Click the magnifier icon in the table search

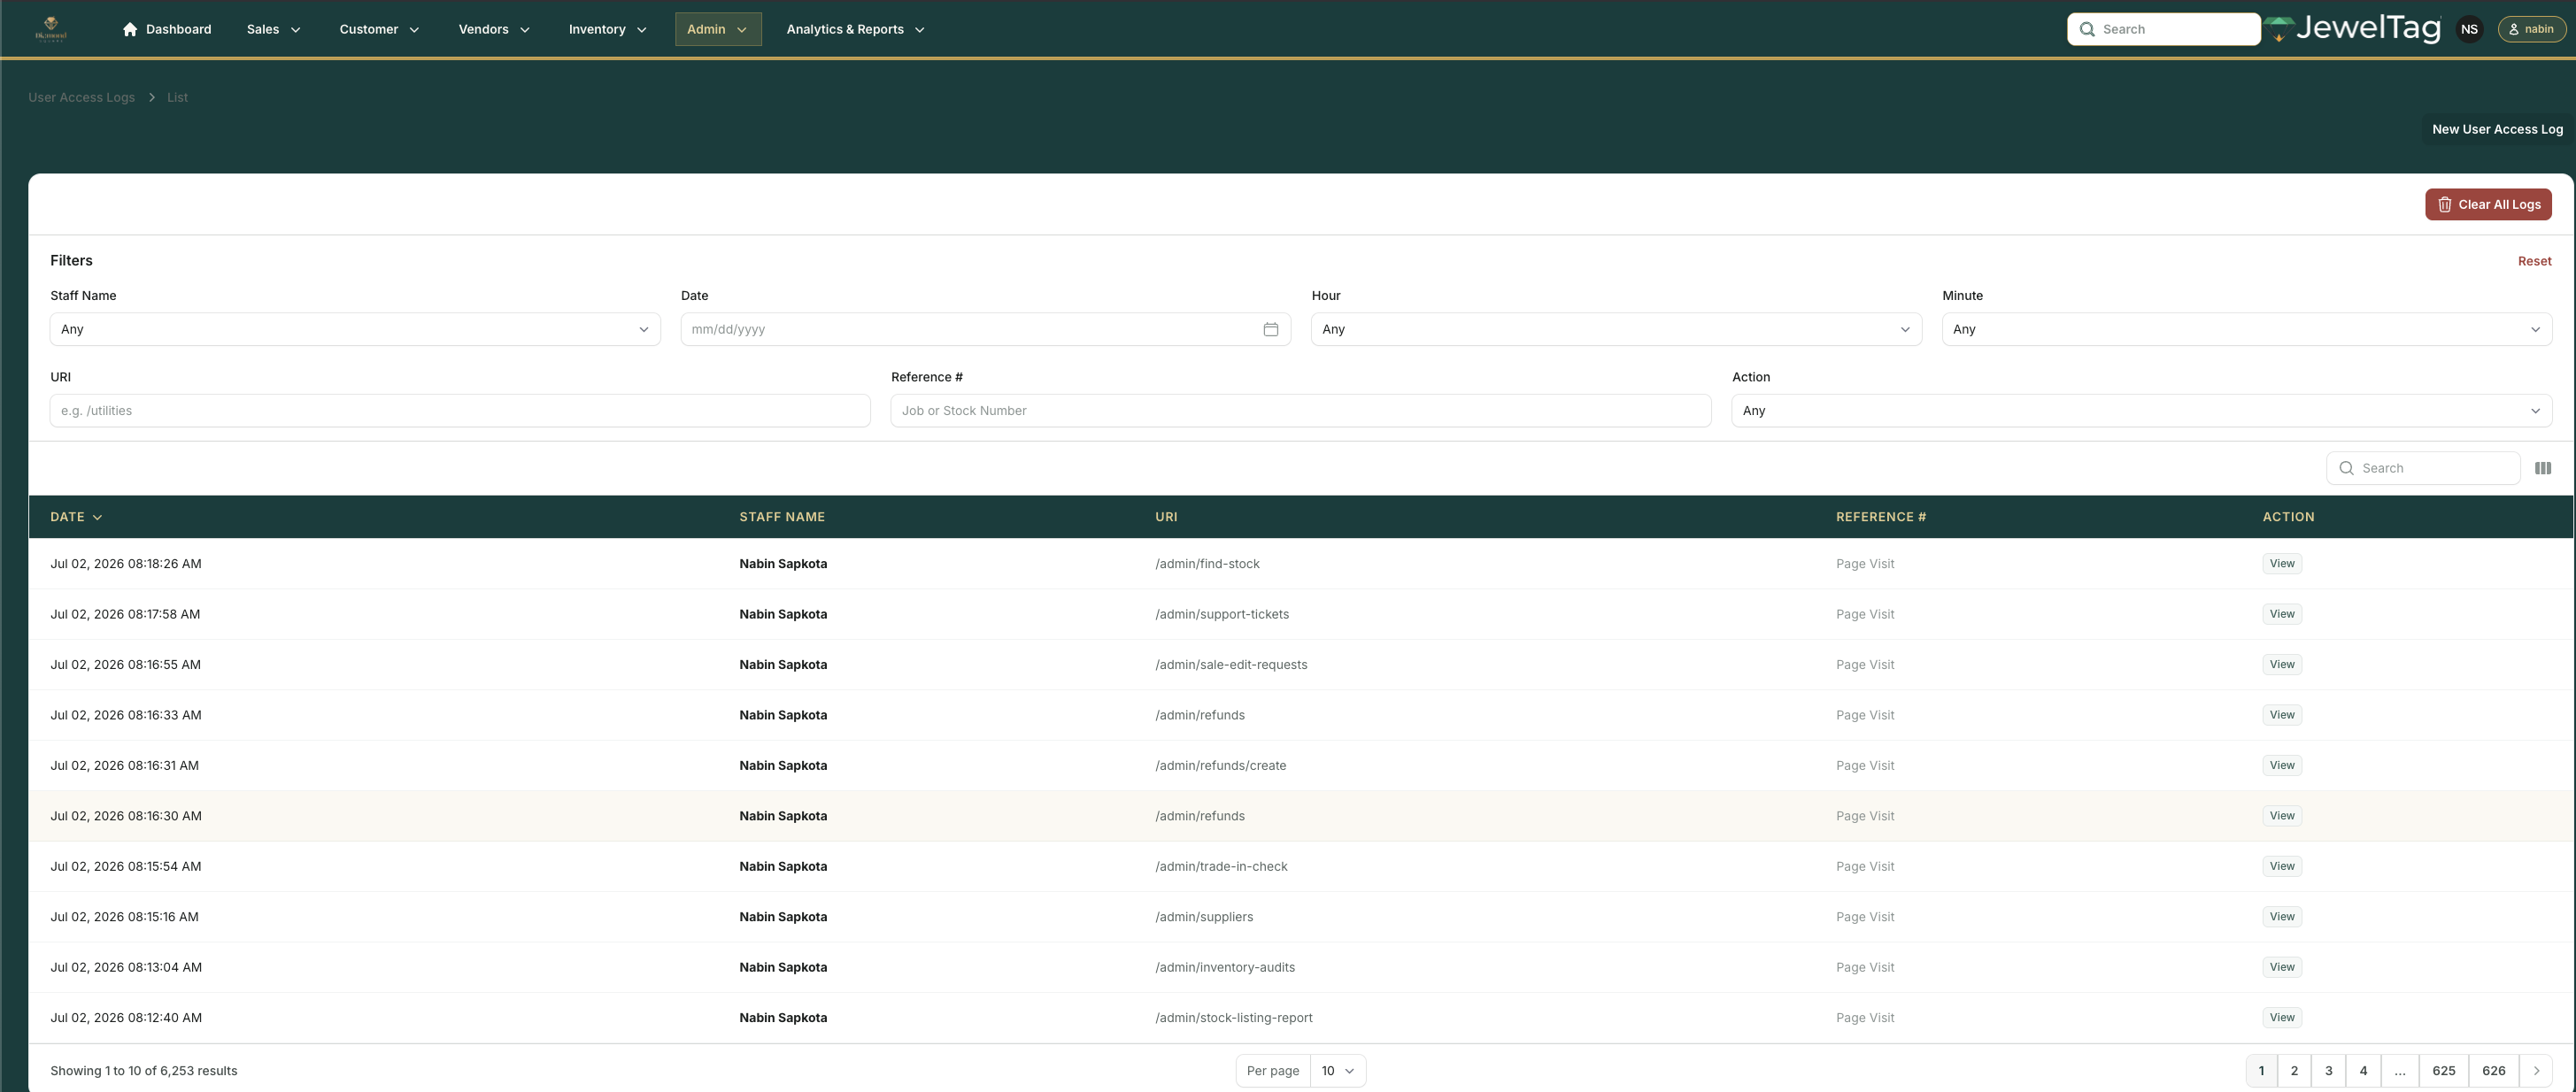click(x=2346, y=468)
